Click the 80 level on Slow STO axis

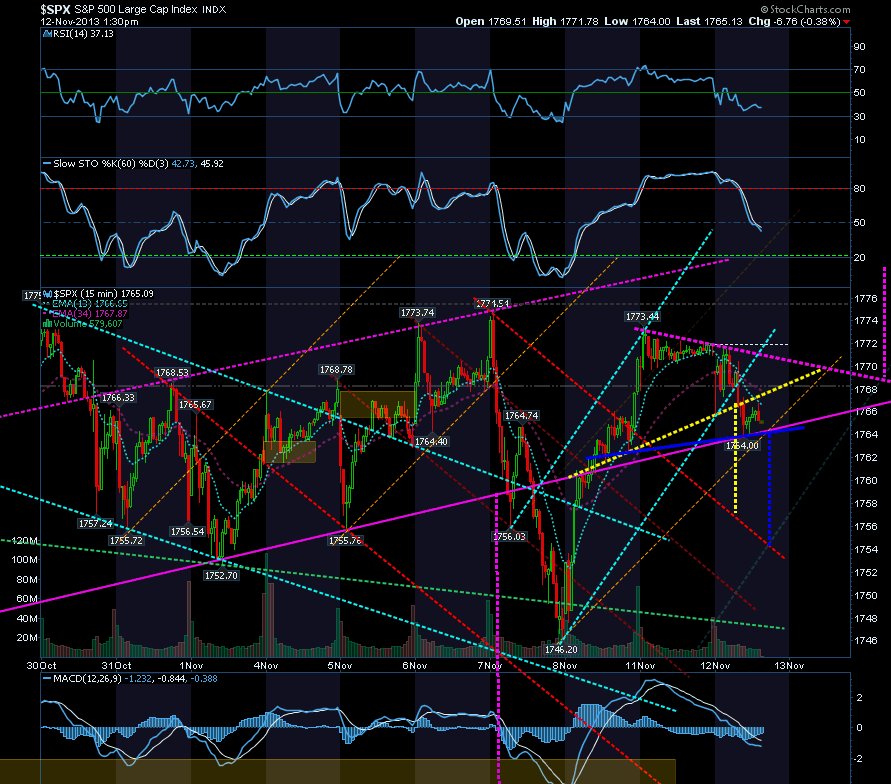[x=859, y=189]
